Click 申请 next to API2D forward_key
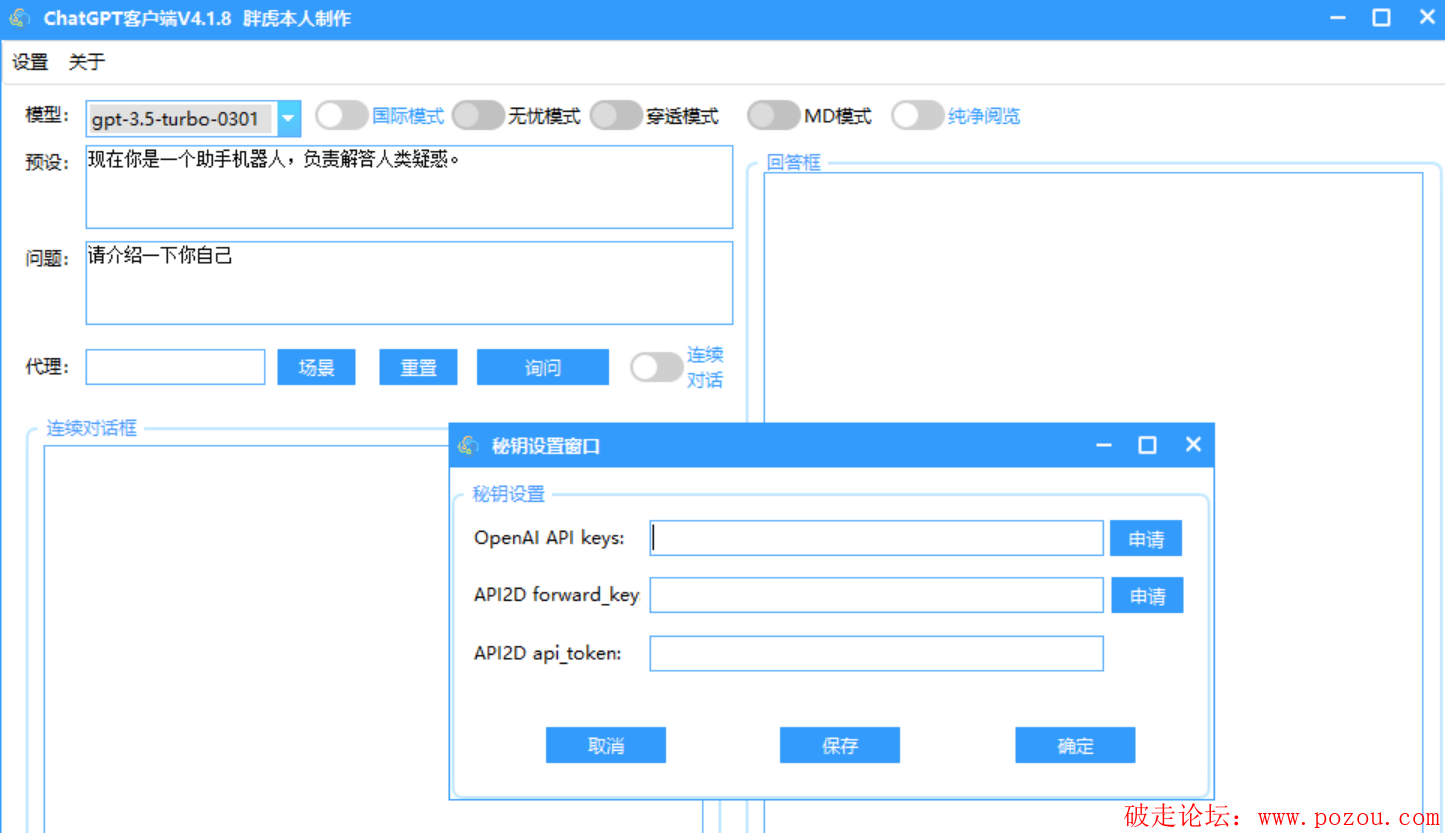1445x833 pixels. [x=1147, y=595]
